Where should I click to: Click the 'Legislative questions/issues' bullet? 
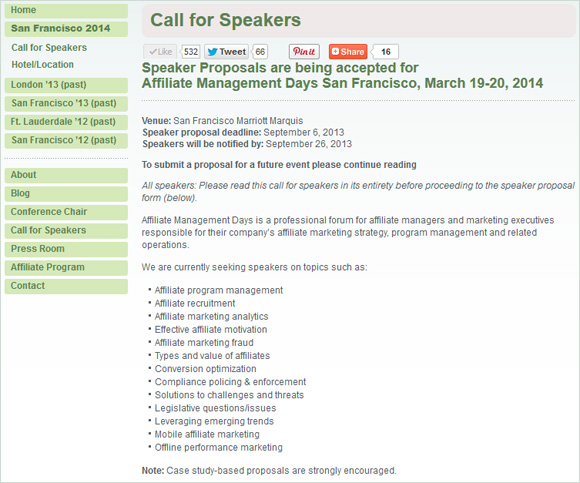click(x=215, y=408)
